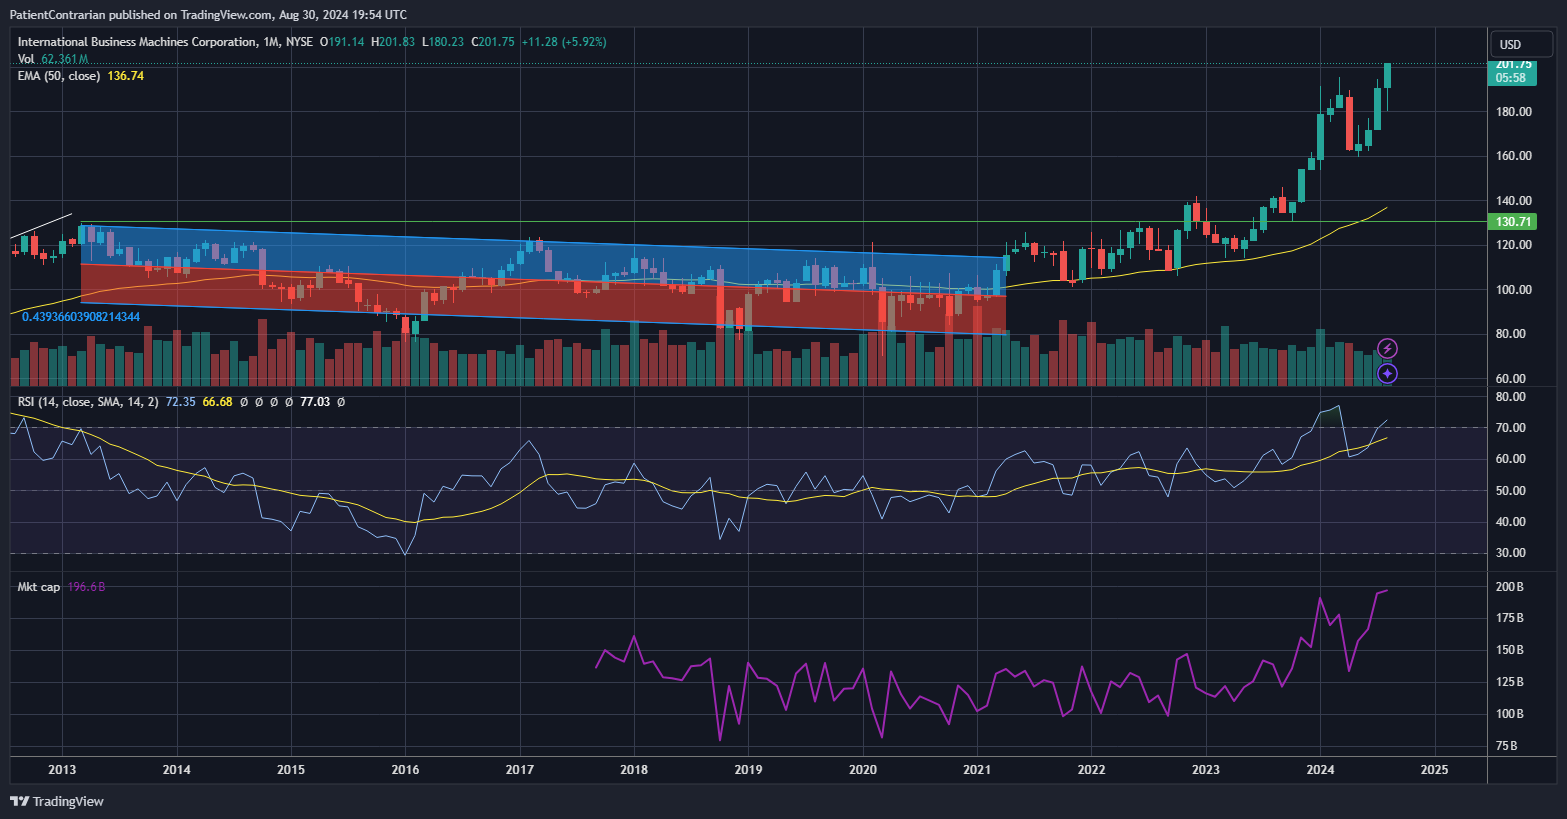
Task: Click the 120.00 price axis label
Action: (x=1513, y=245)
